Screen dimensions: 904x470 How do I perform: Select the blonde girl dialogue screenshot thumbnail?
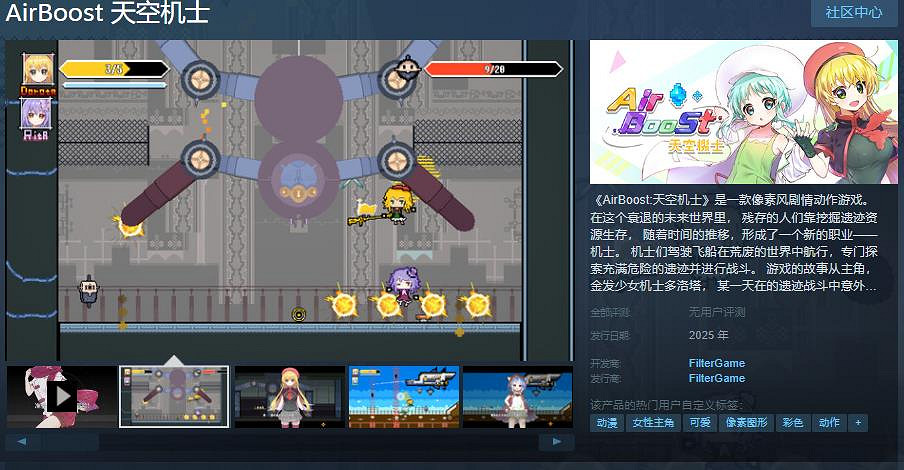pyautogui.click(x=289, y=397)
